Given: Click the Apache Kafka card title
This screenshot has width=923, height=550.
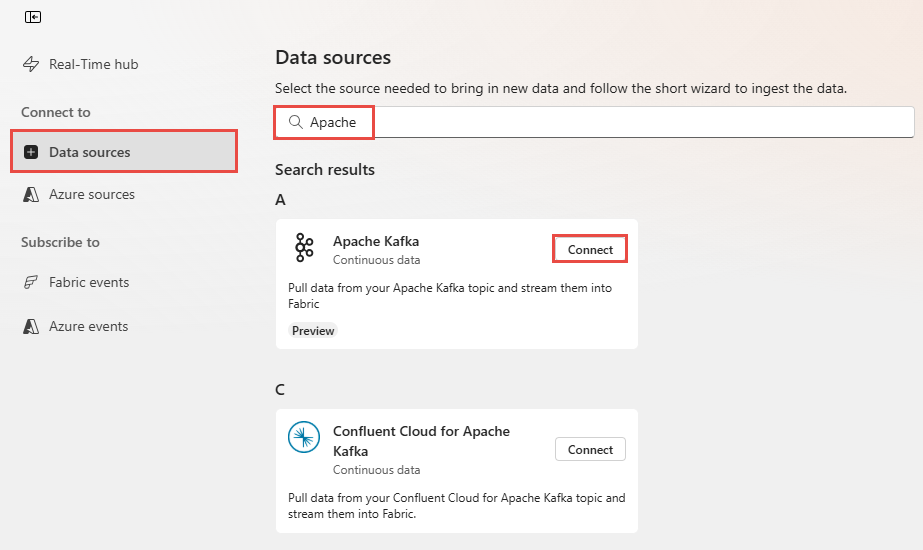Looking at the screenshot, I should 376,241.
